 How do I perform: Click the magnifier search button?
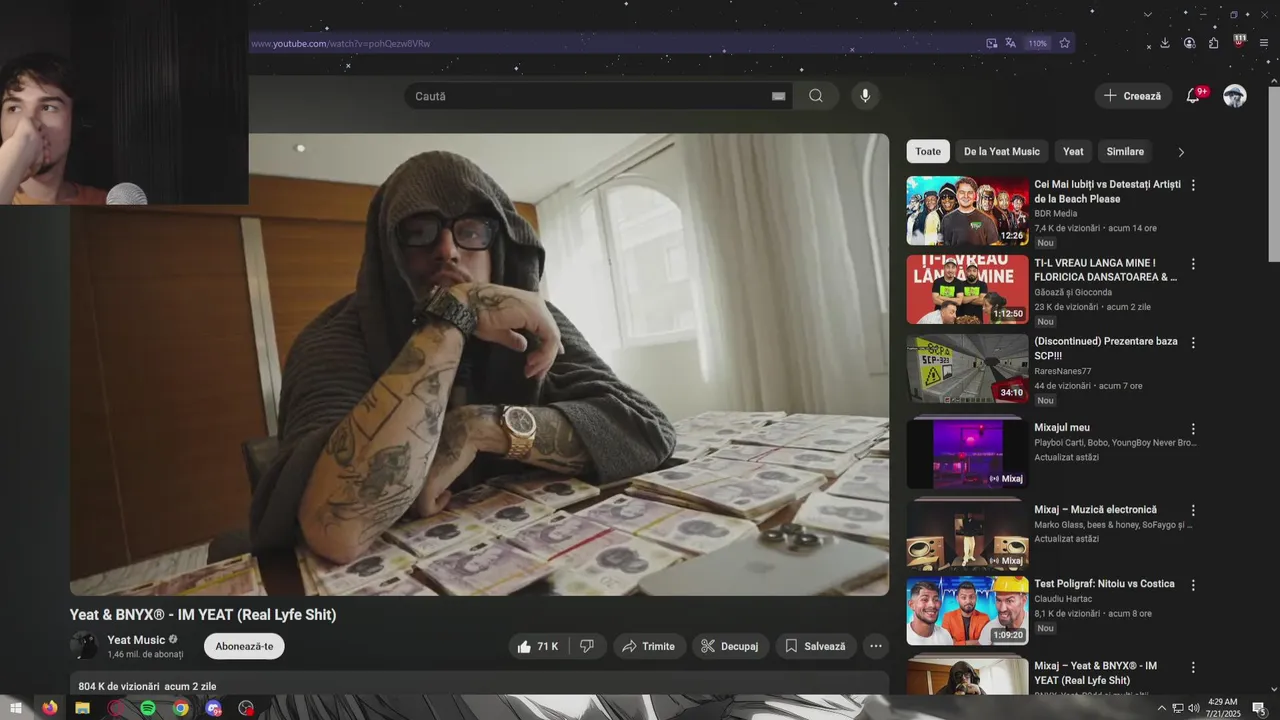(x=816, y=96)
